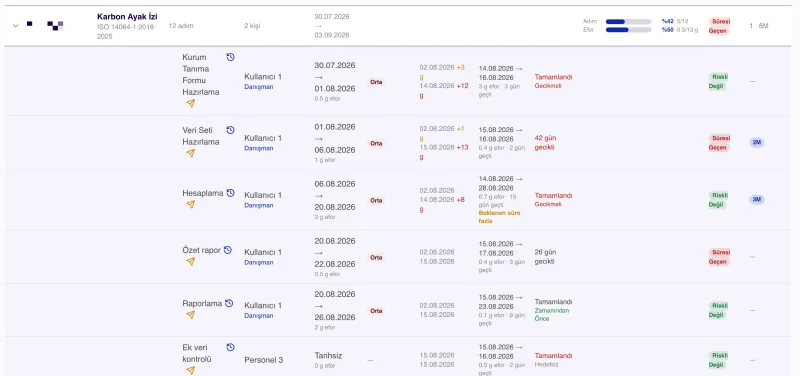Click send icon under Özet rapor

click(190, 261)
